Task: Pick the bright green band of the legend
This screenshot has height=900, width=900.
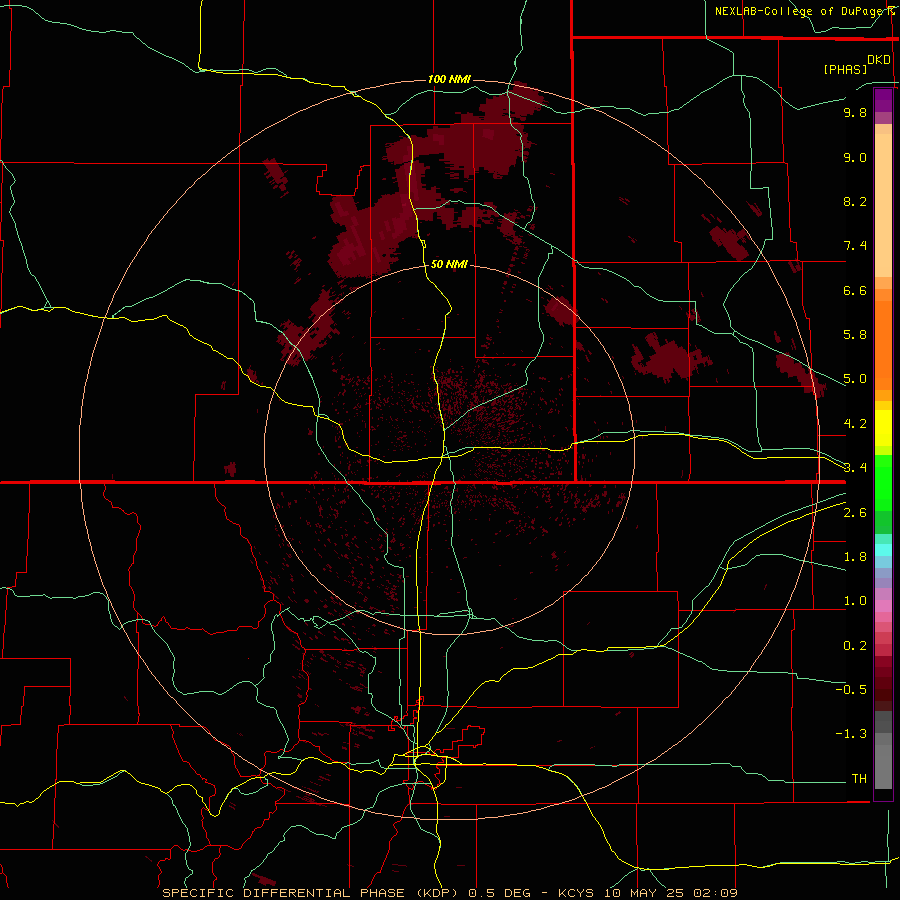Action: tap(883, 482)
